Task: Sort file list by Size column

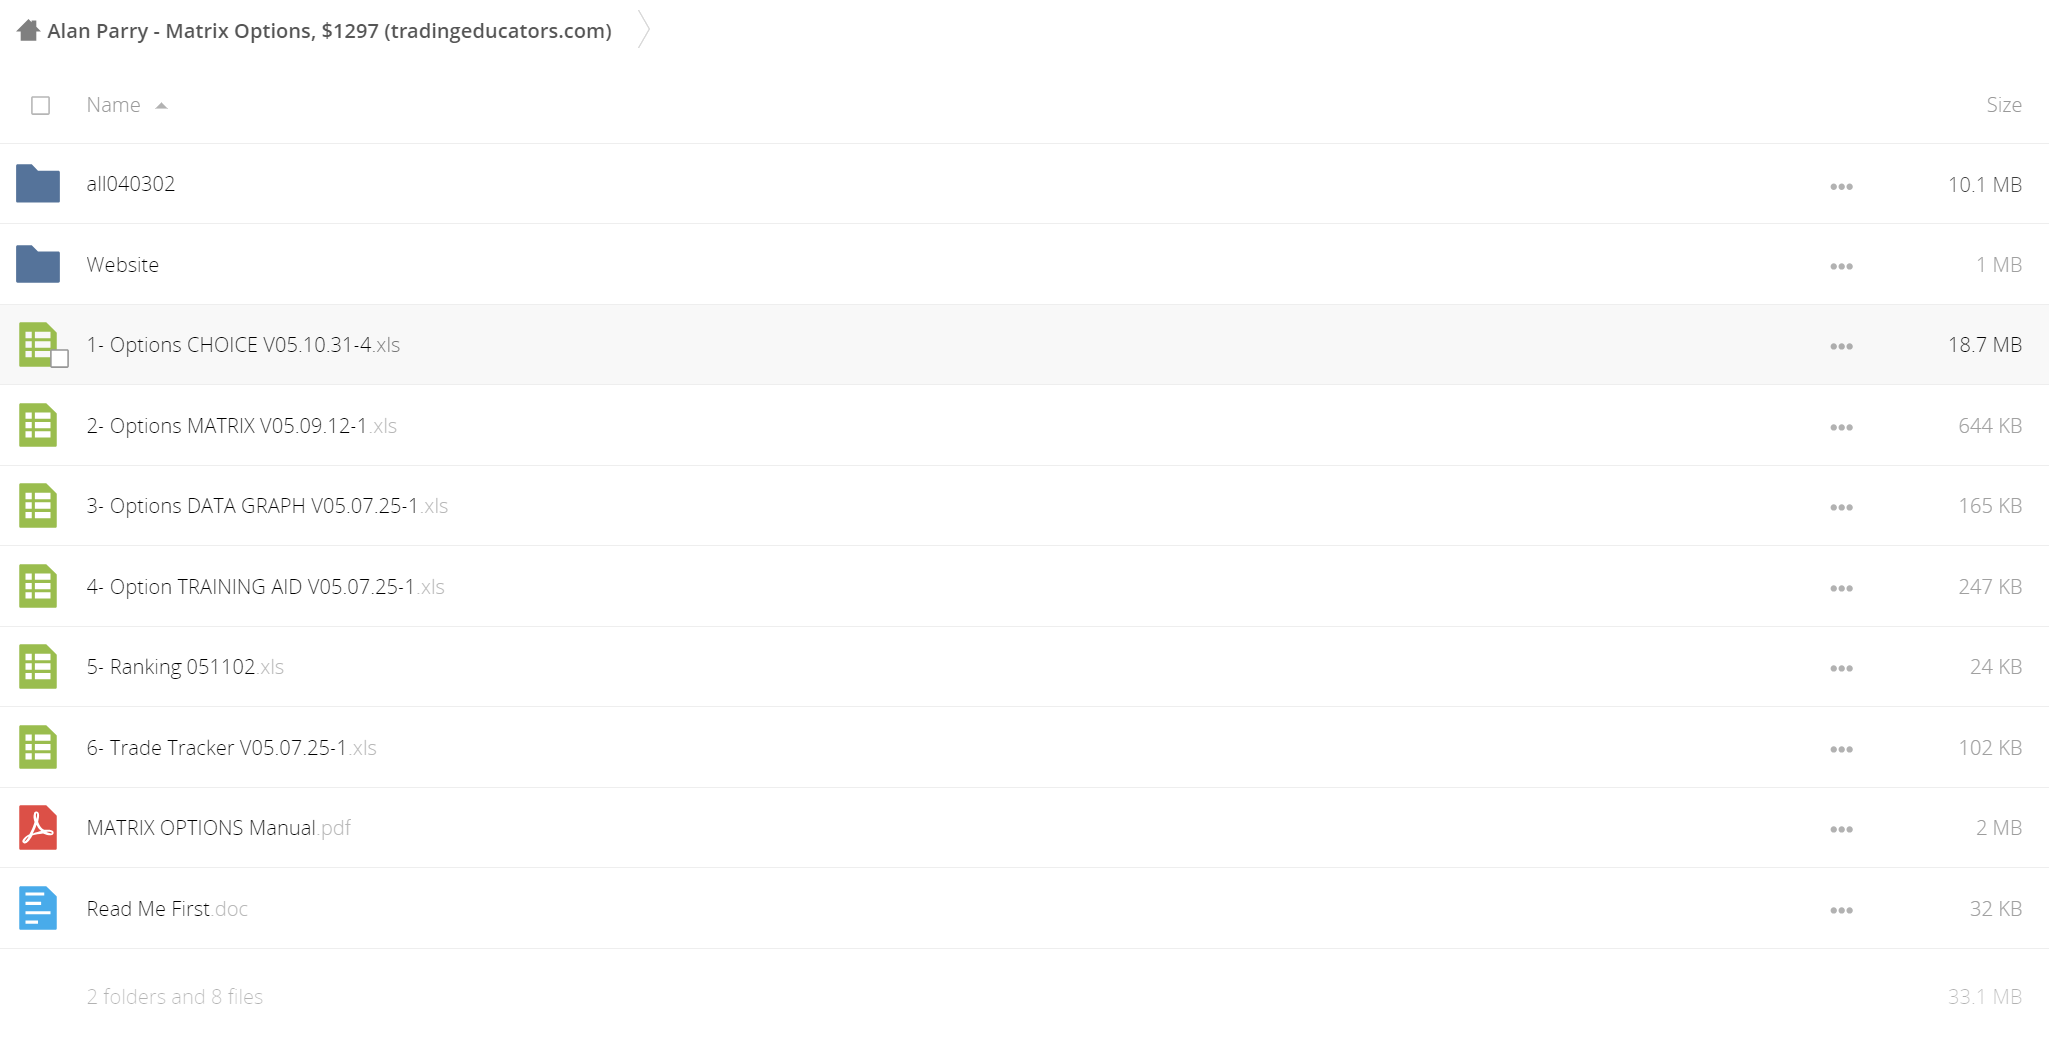Action: click(x=2003, y=105)
